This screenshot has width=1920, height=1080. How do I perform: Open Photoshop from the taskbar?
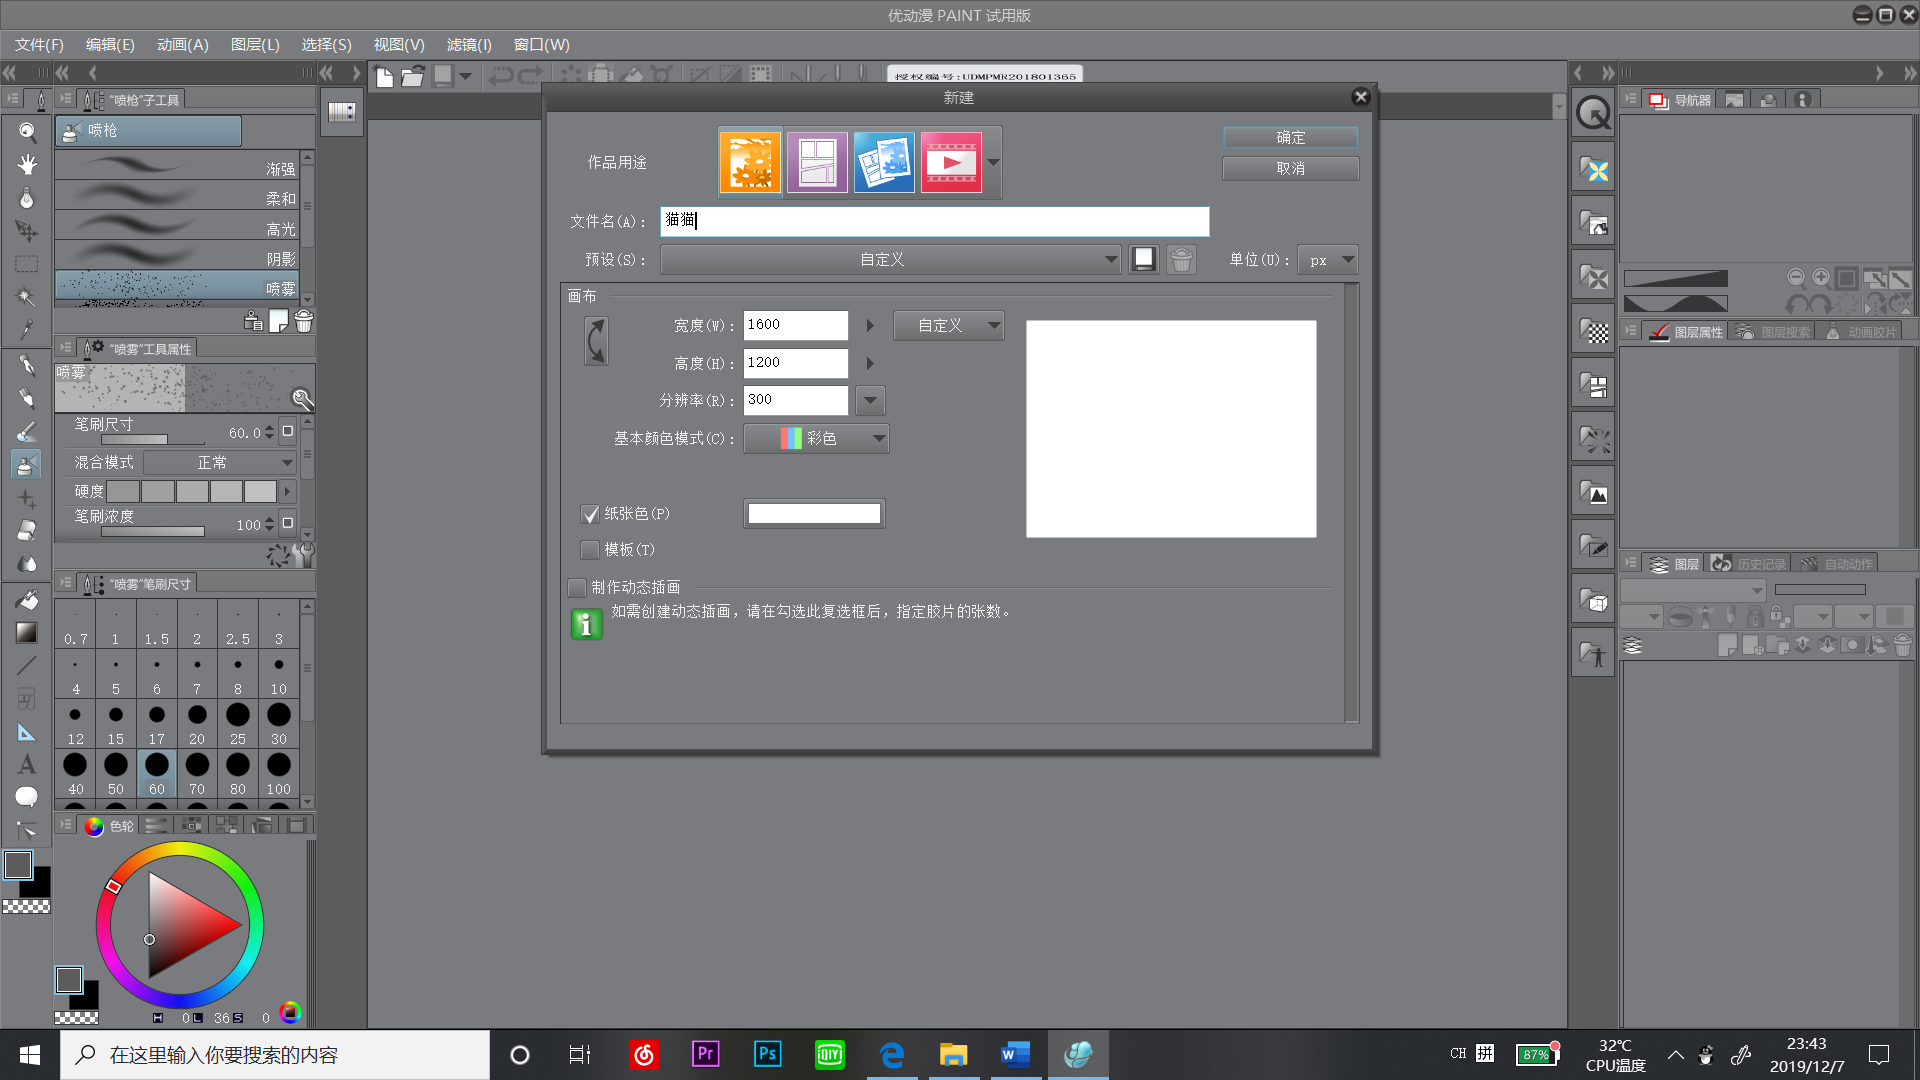(x=767, y=1054)
